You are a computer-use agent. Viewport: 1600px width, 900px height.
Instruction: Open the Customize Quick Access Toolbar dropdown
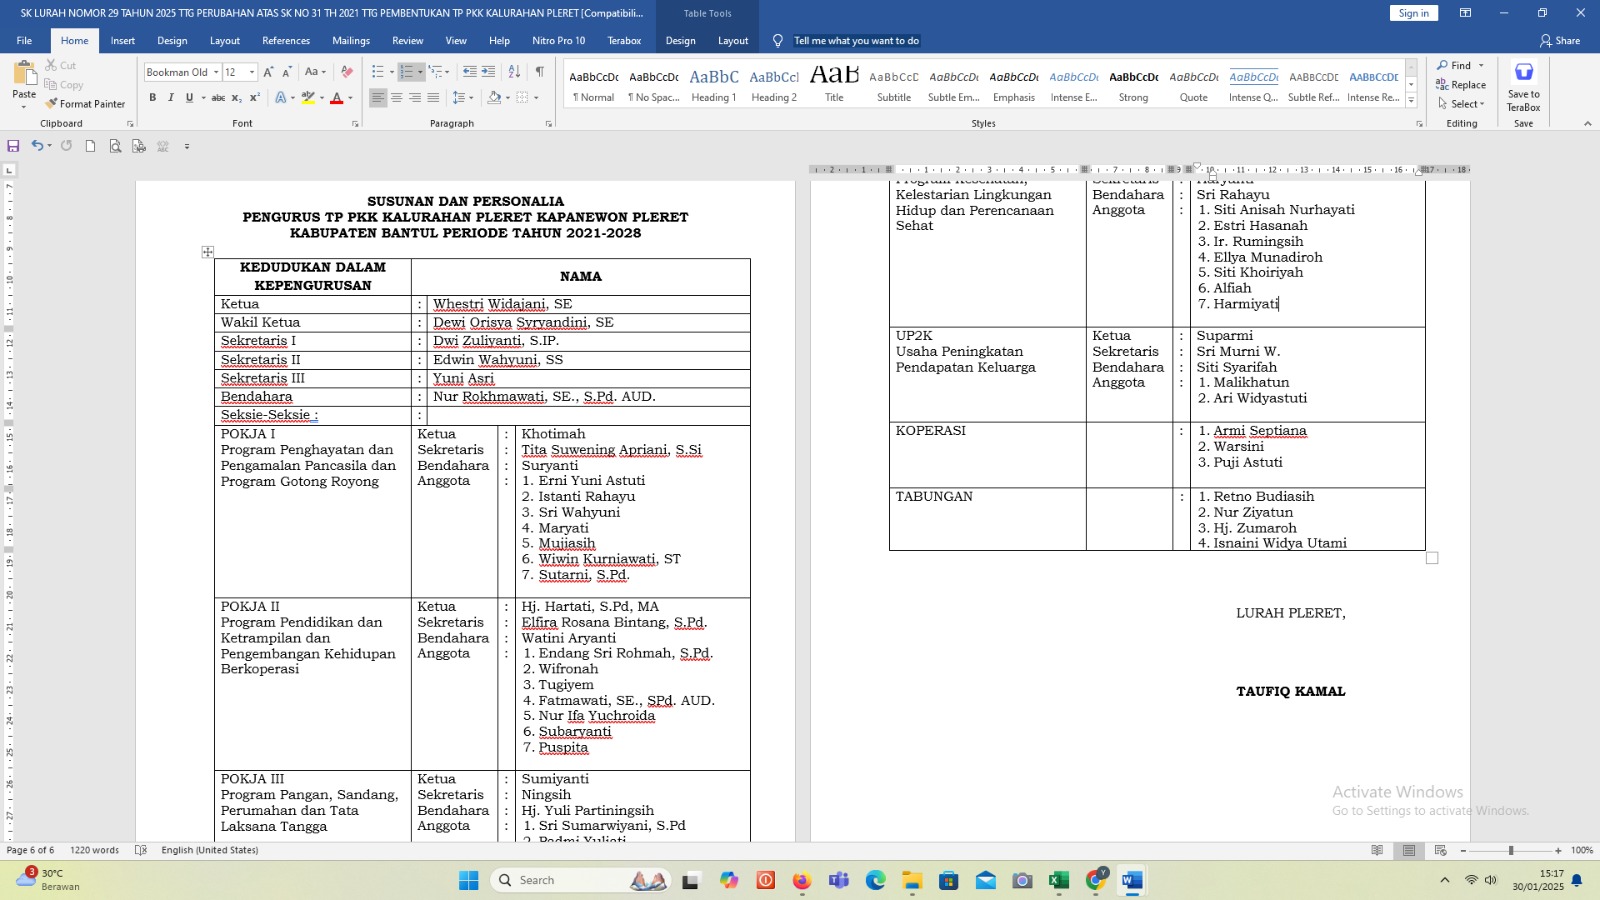(187, 146)
